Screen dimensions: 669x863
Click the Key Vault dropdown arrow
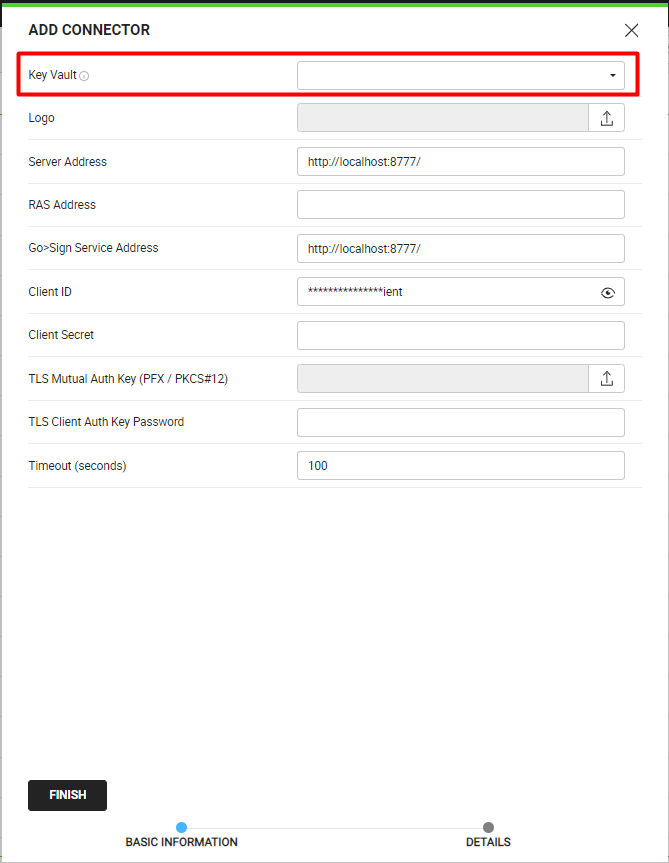[x=612, y=75]
